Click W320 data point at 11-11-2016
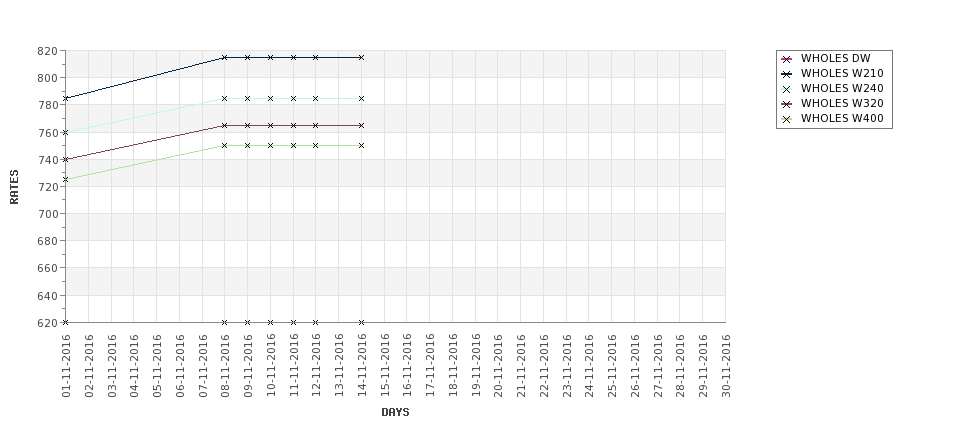This screenshot has height=429, width=975. tap(293, 126)
